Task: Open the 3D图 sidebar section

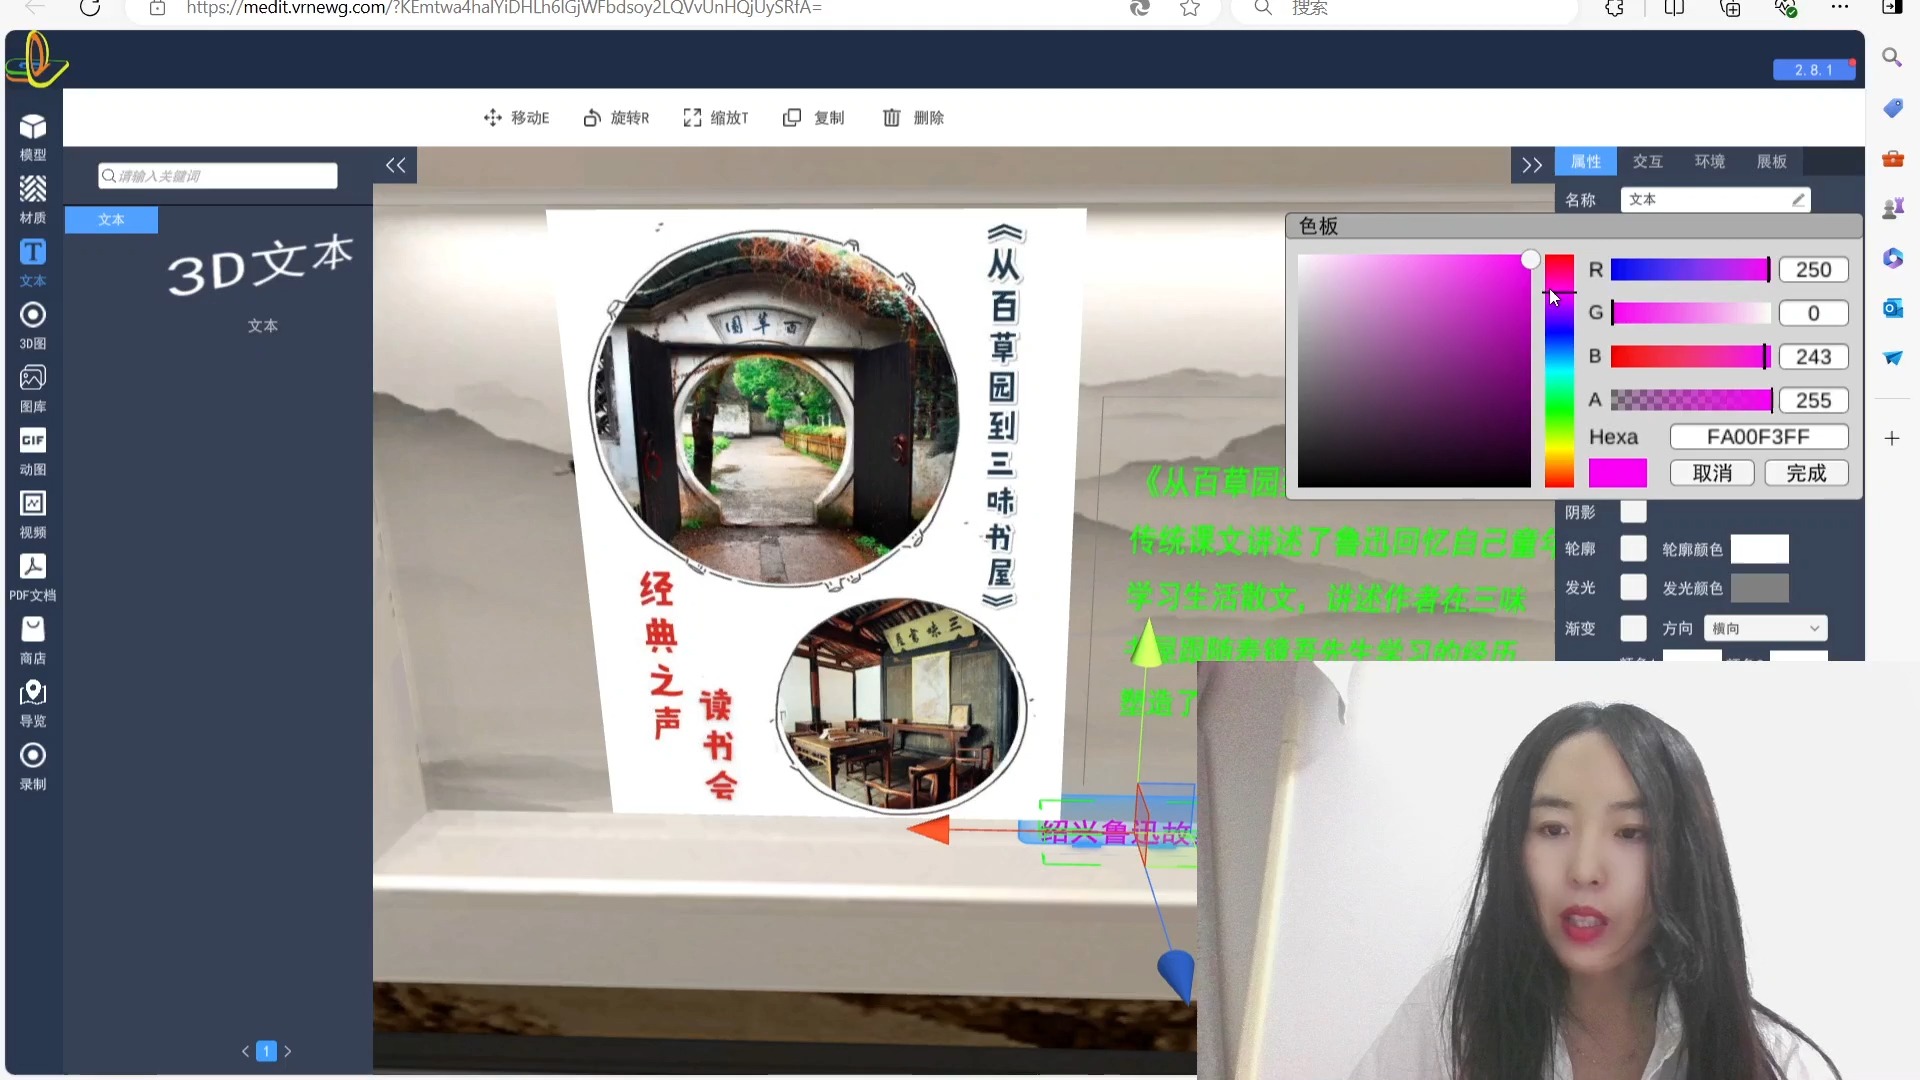Action: click(33, 326)
